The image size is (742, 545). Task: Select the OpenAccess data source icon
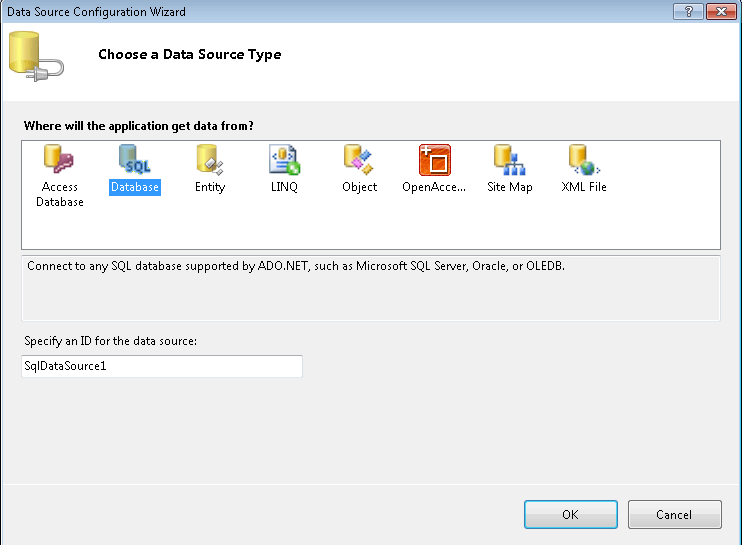coord(434,159)
